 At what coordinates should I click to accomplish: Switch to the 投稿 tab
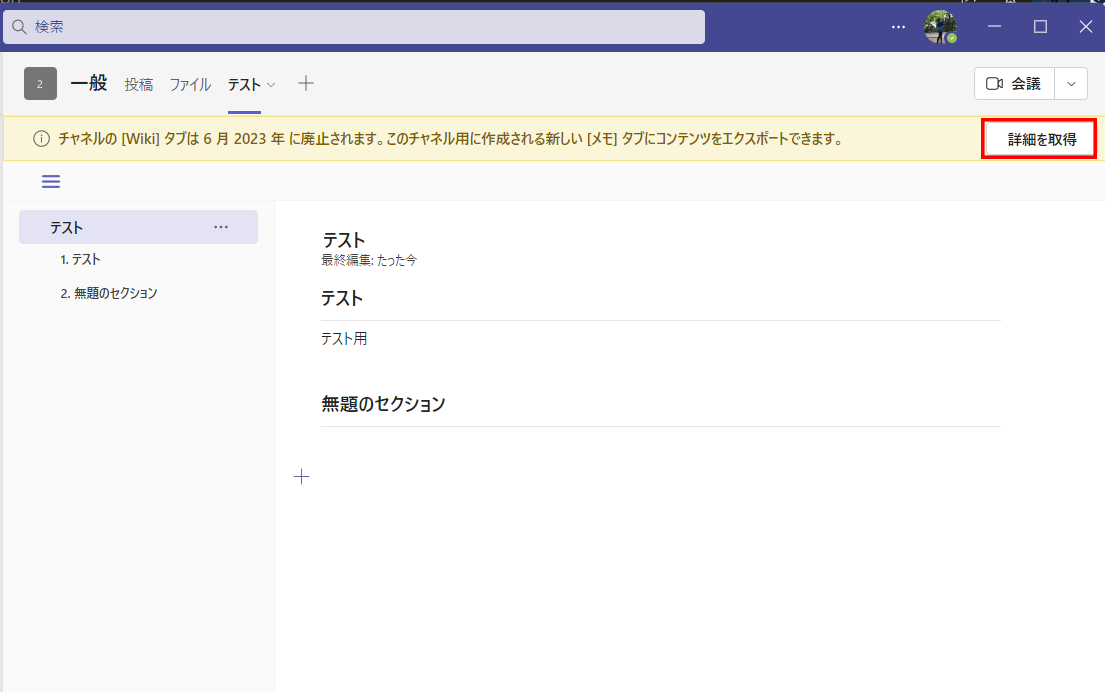(x=139, y=85)
